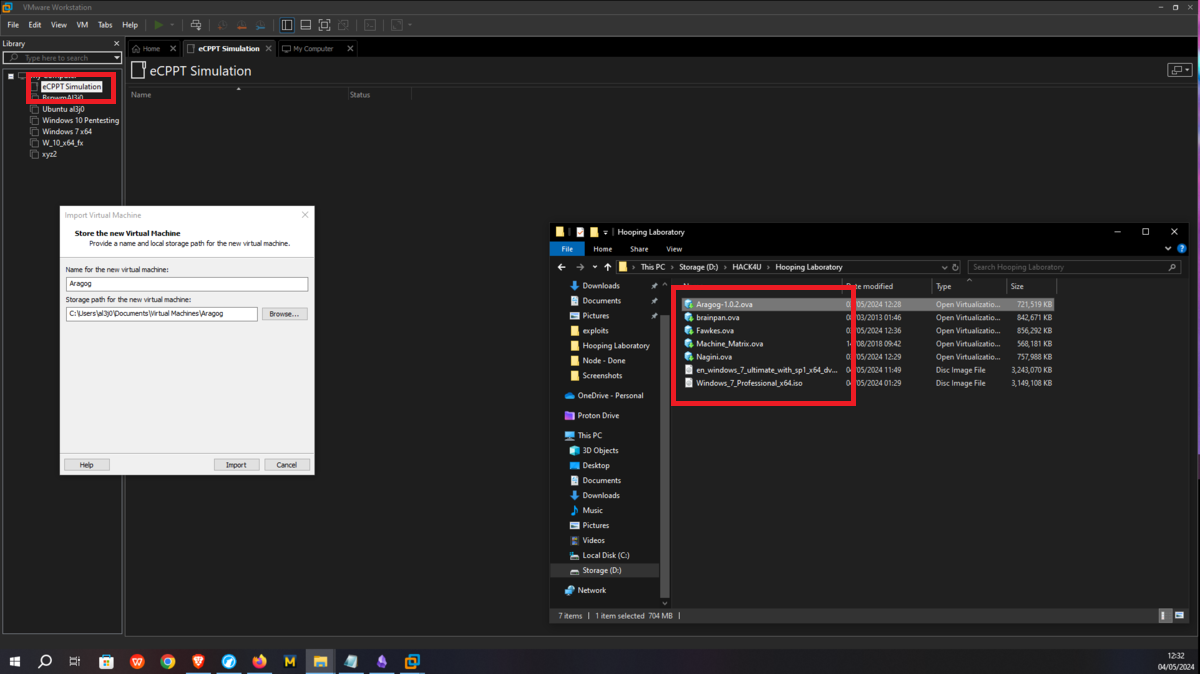This screenshot has width=1200, height=674.
Task: Click the Browse... button
Action: [284, 314]
